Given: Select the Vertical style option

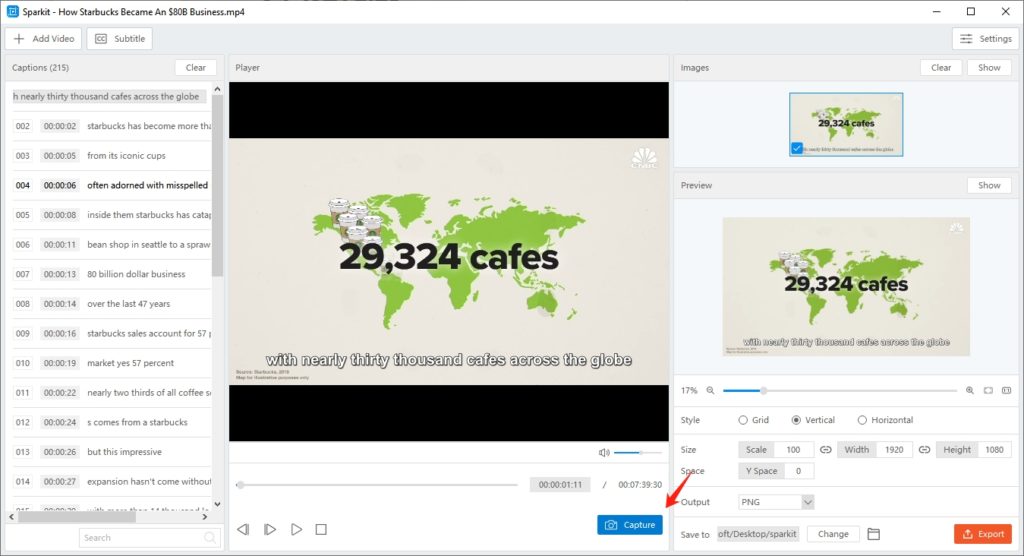Looking at the screenshot, I should [x=813, y=420].
